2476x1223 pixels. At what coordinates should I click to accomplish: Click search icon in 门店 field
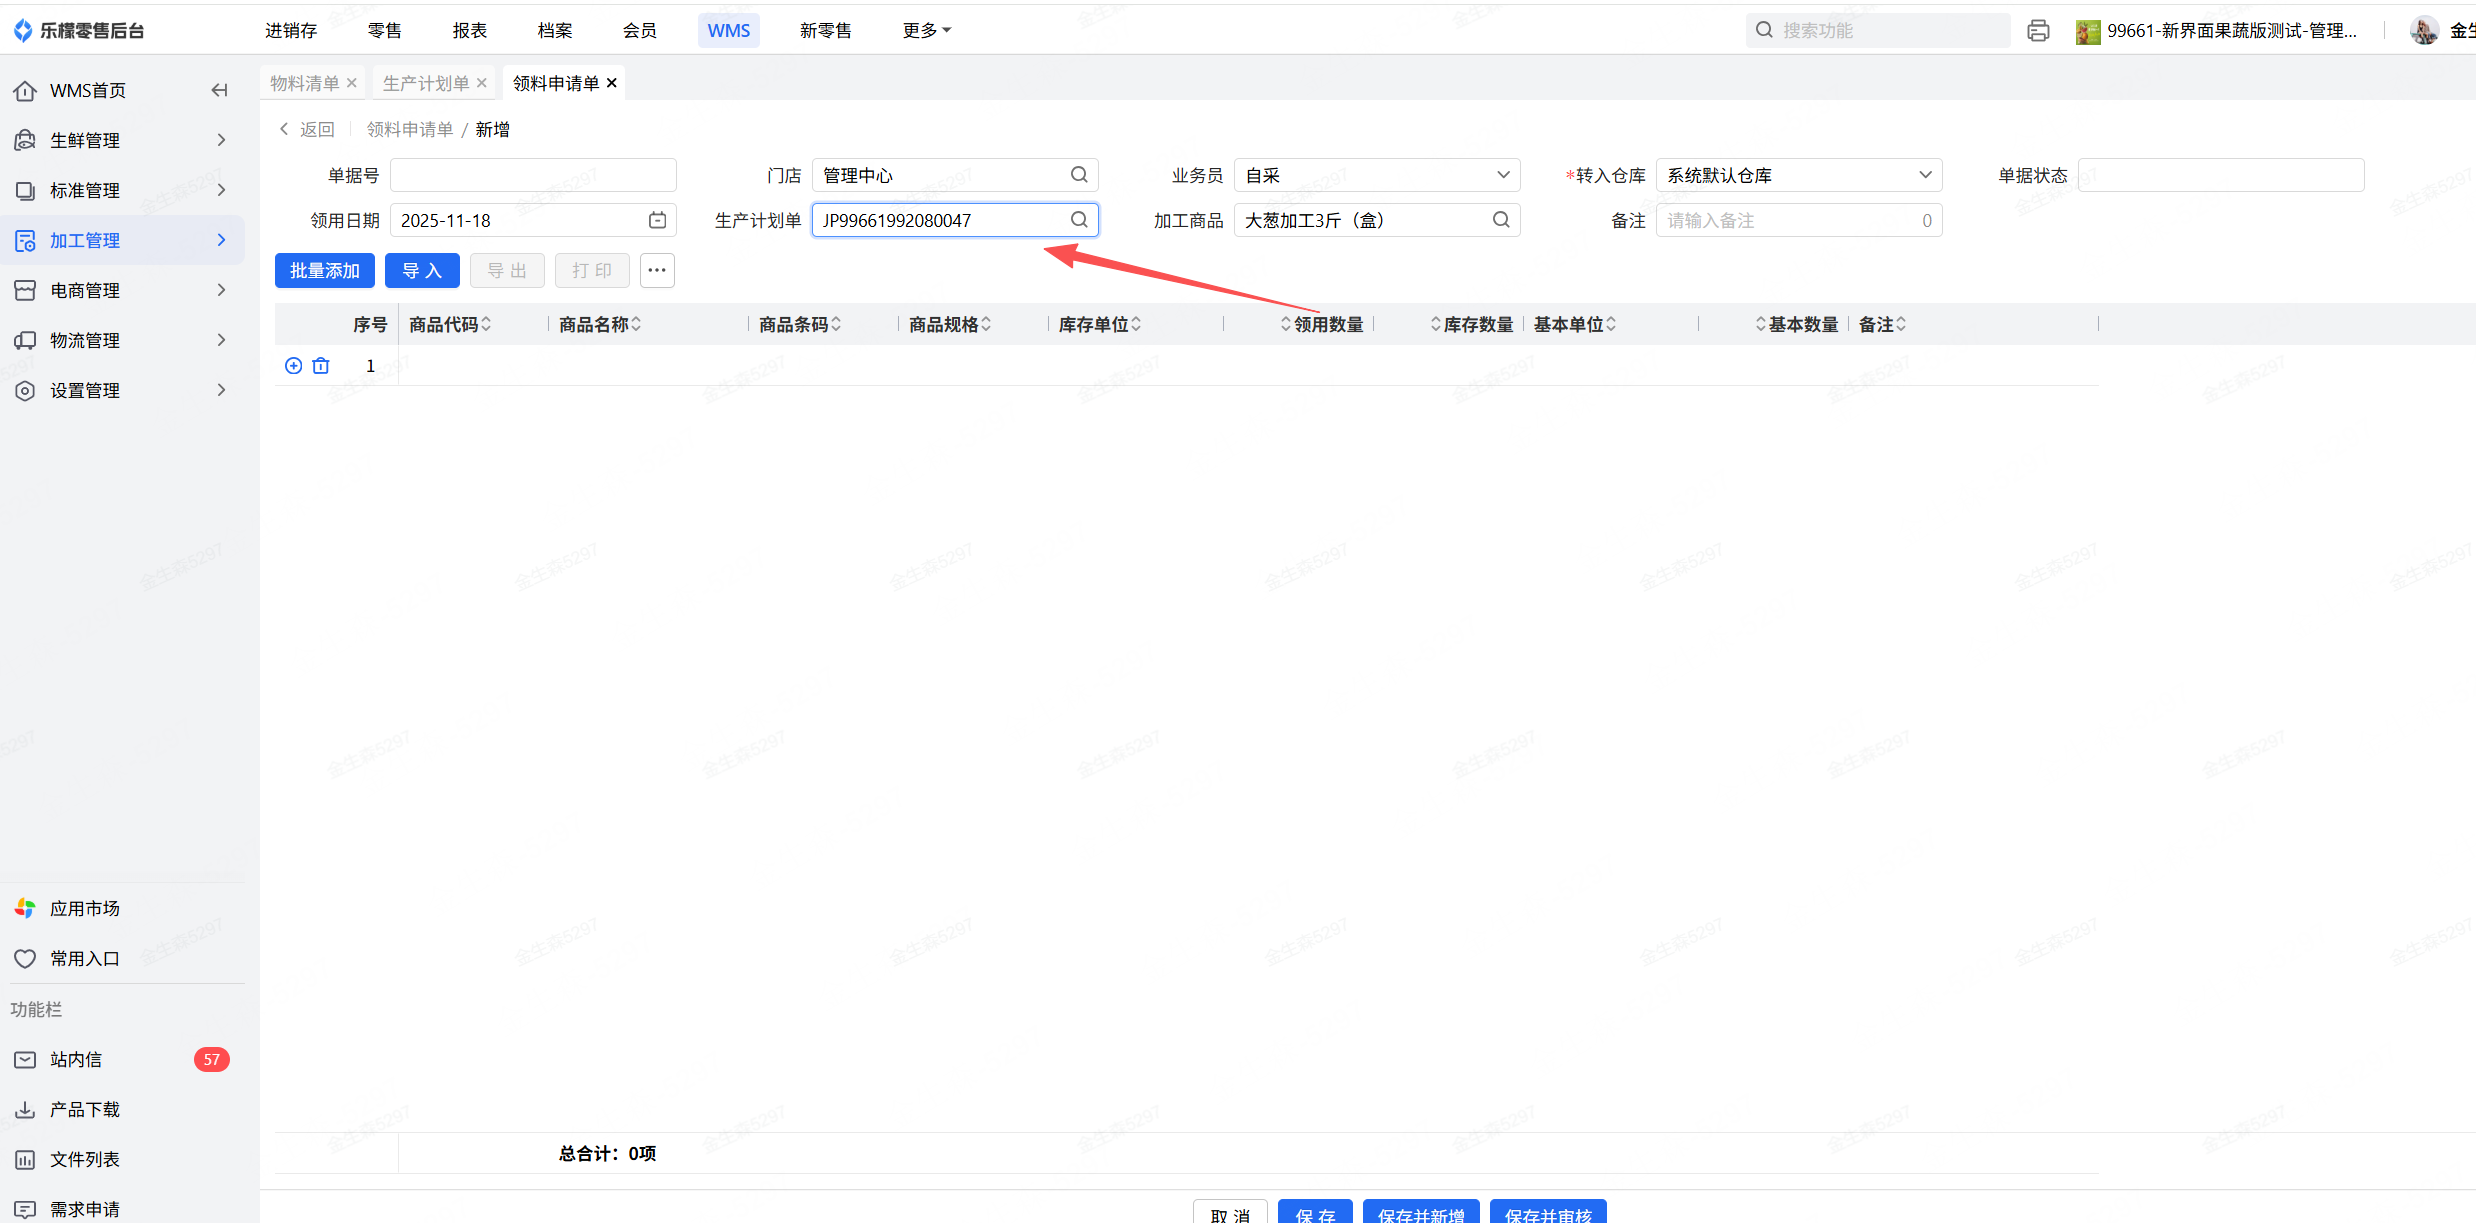(x=1079, y=175)
